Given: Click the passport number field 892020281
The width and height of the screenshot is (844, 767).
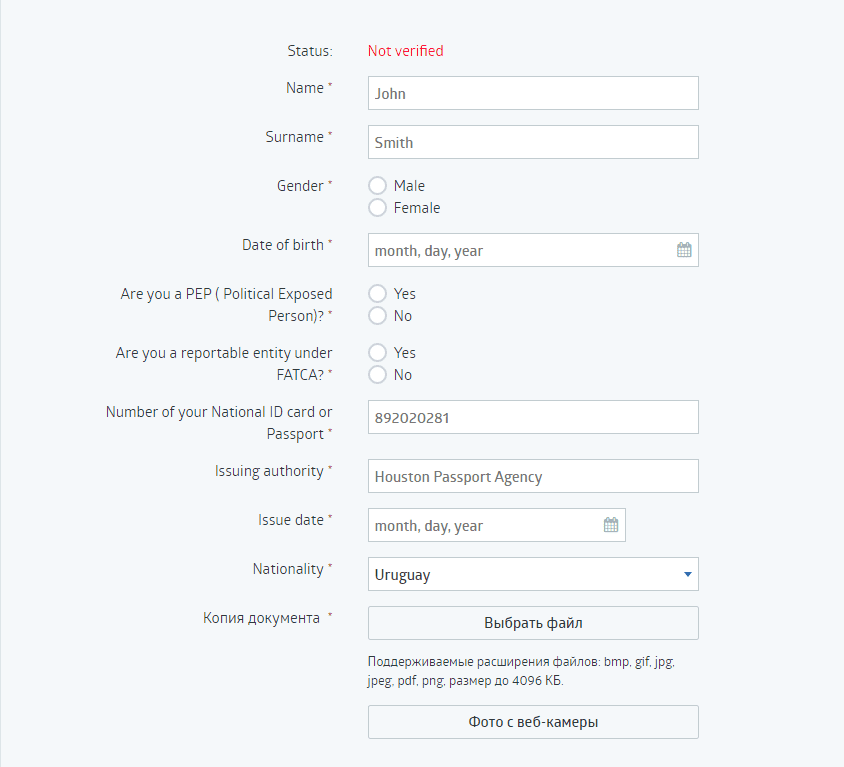Looking at the screenshot, I should [533, 417].
